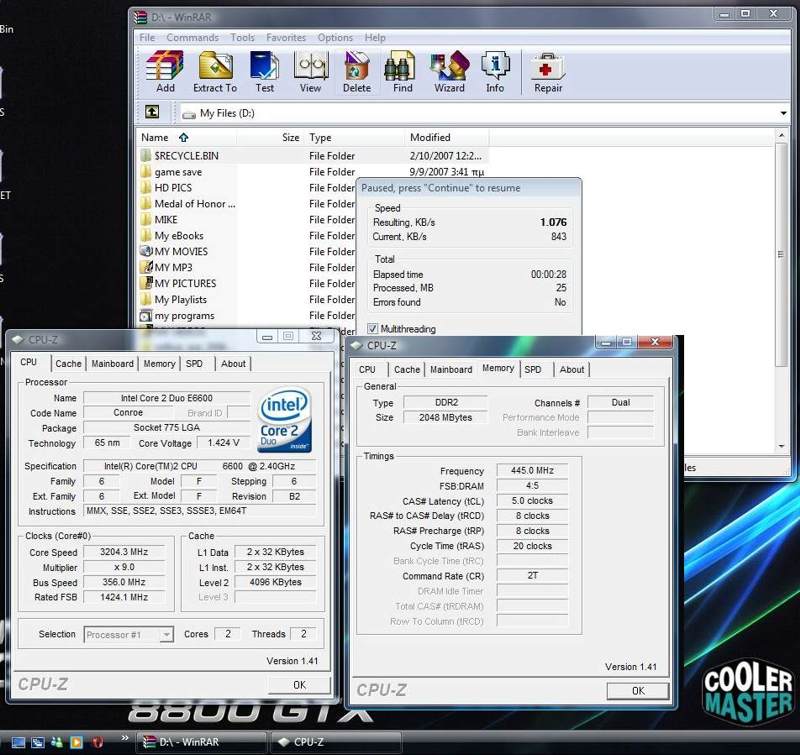Click OK in the left CPU-Z window
Viewport: 800px width, 755px height.
click(x=299, y=685)
